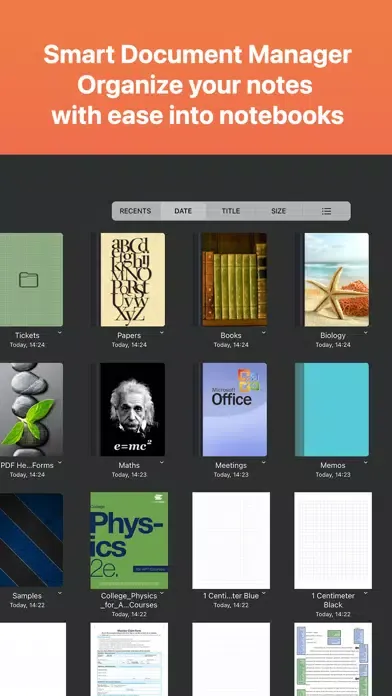This screenshot has height=696, width=392.
Task: Sort documents by SIZE
Action: [x=278, y=211]
